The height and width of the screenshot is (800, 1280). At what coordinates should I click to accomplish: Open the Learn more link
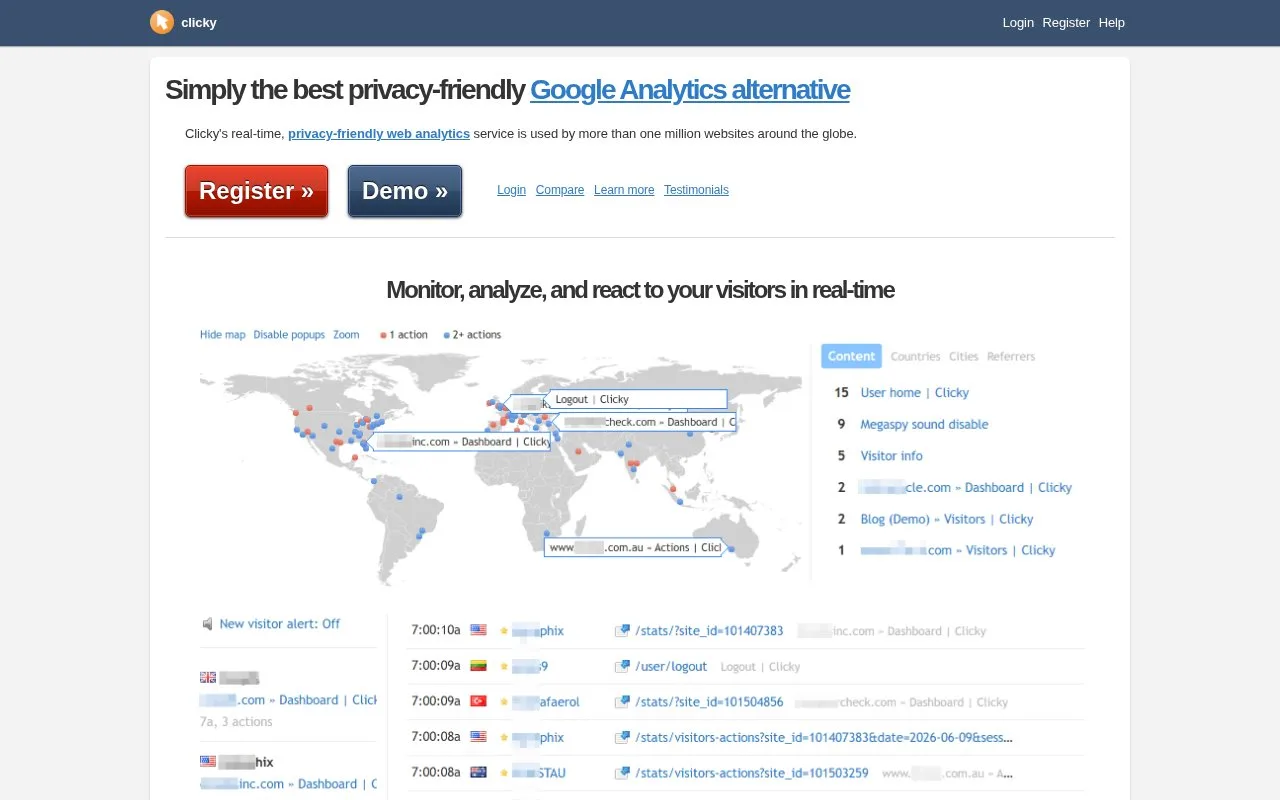coord(624,190)
